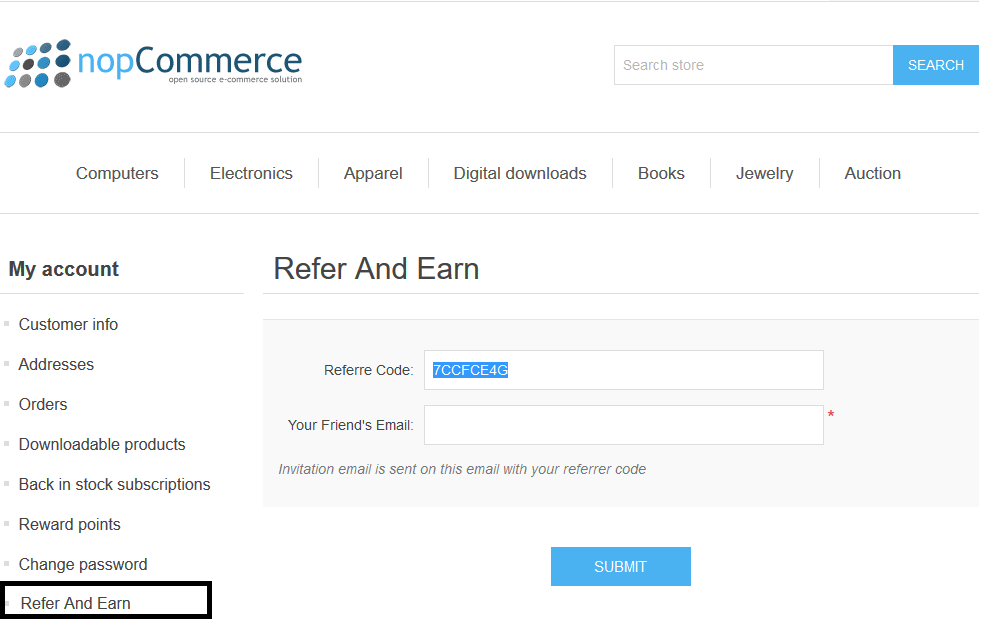Click the invitation email hint text
This screenshot has width=994, height=636.
(x=462, y=470)
